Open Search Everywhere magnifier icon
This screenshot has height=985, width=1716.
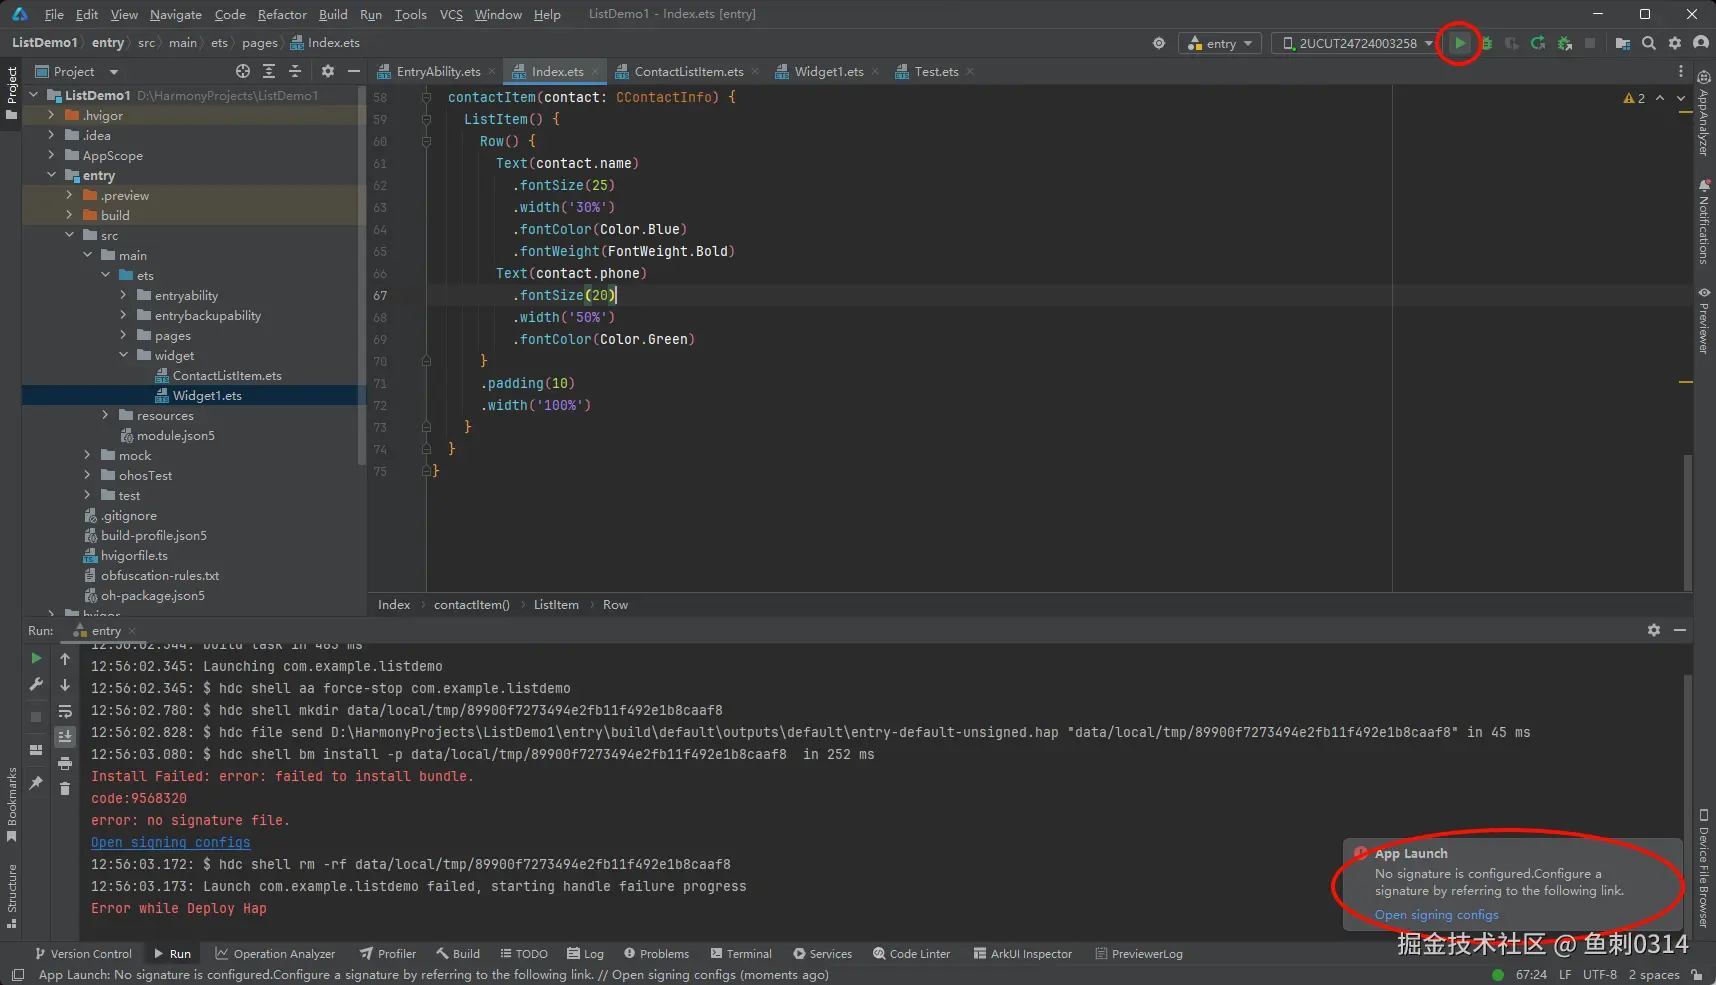(1649, 43)
